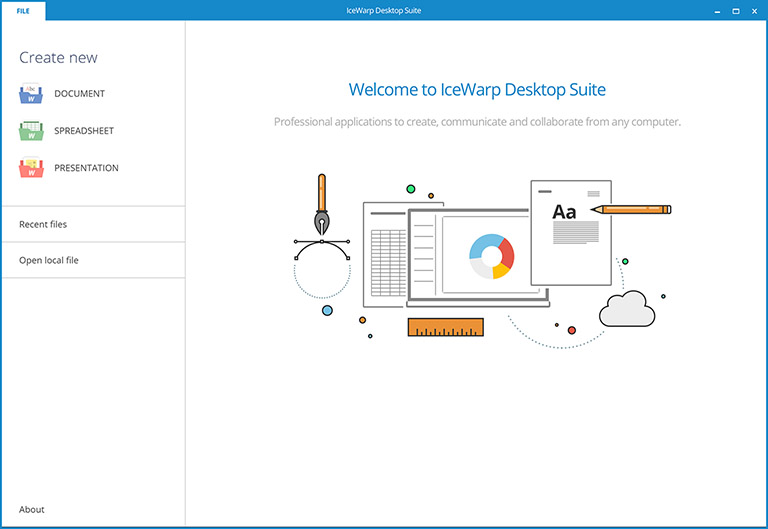The image size is (768, 529).
Task: Close the IceWarp Desktop Suite window
Action: tap(754, 11)
